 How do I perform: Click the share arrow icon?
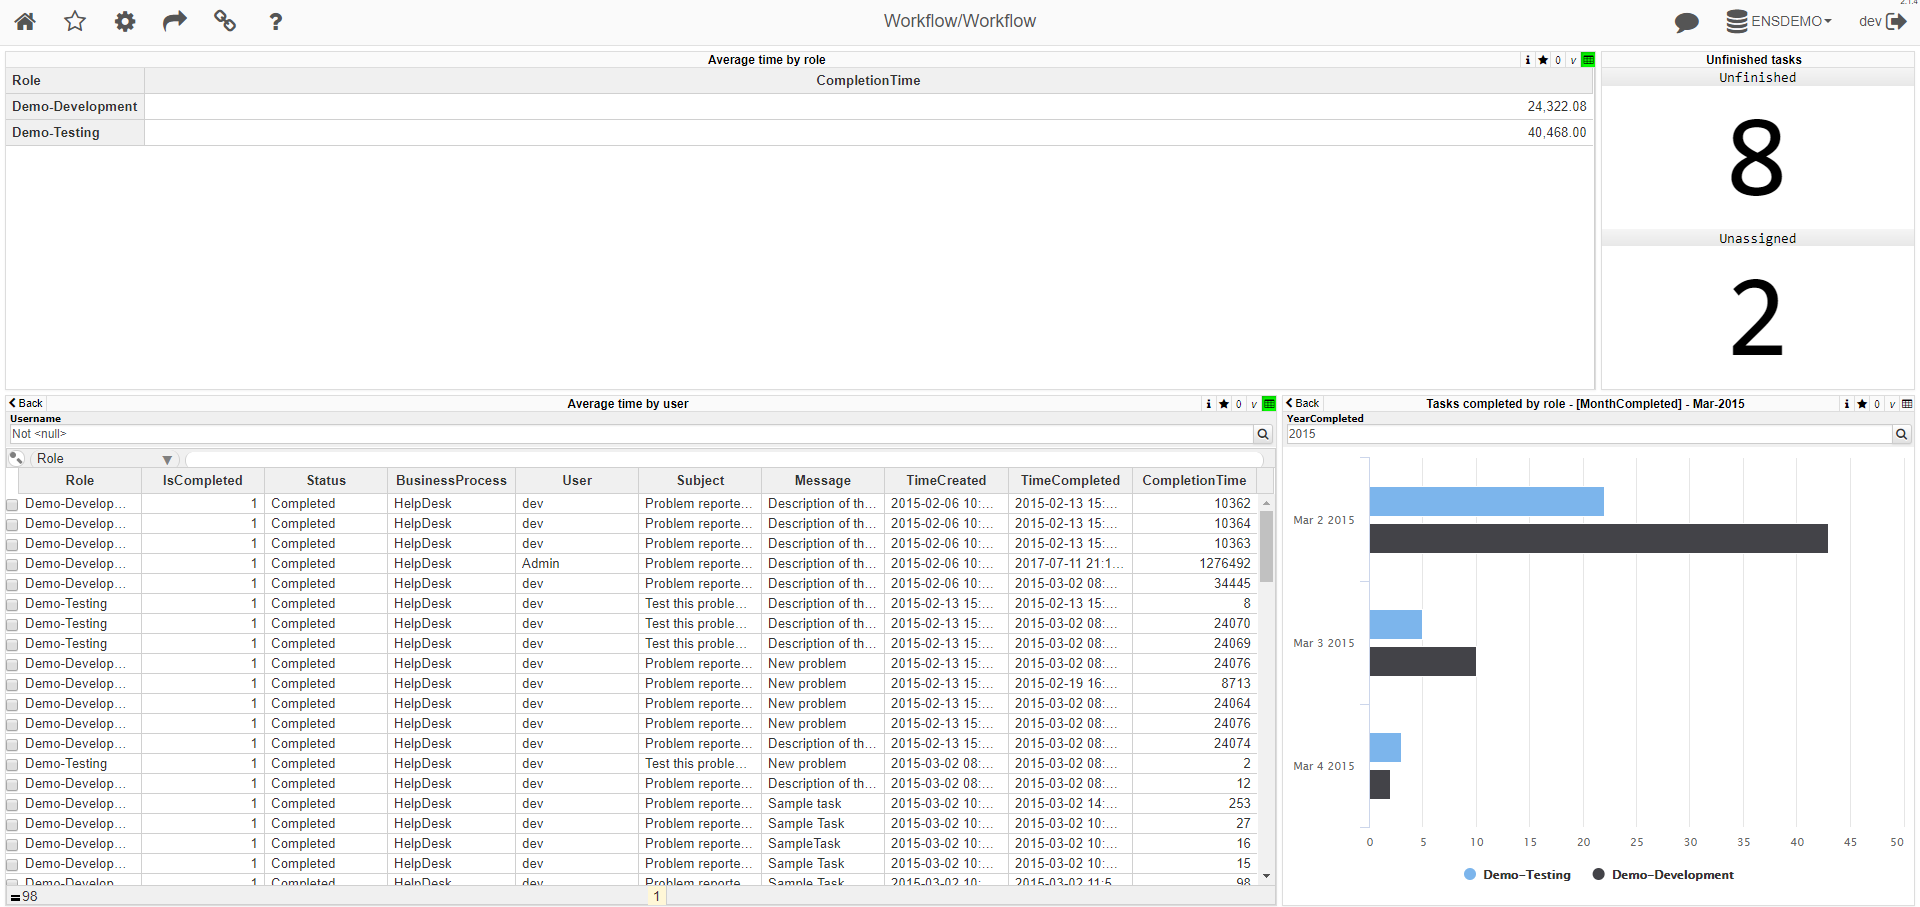pyautogui.click(x=174, y=20)
